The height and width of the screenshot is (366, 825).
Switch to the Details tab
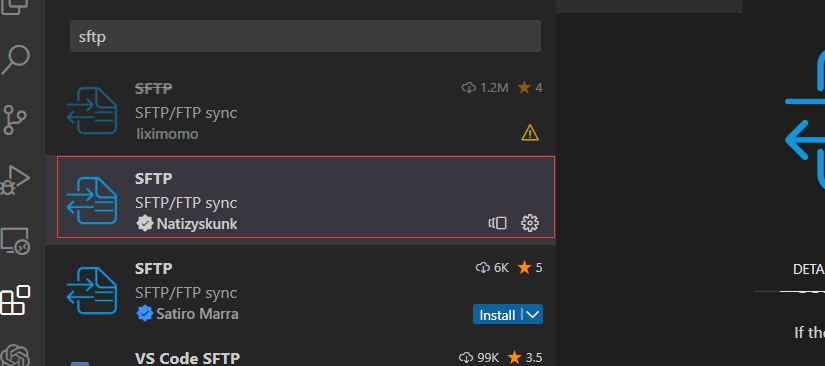(809, 269)
